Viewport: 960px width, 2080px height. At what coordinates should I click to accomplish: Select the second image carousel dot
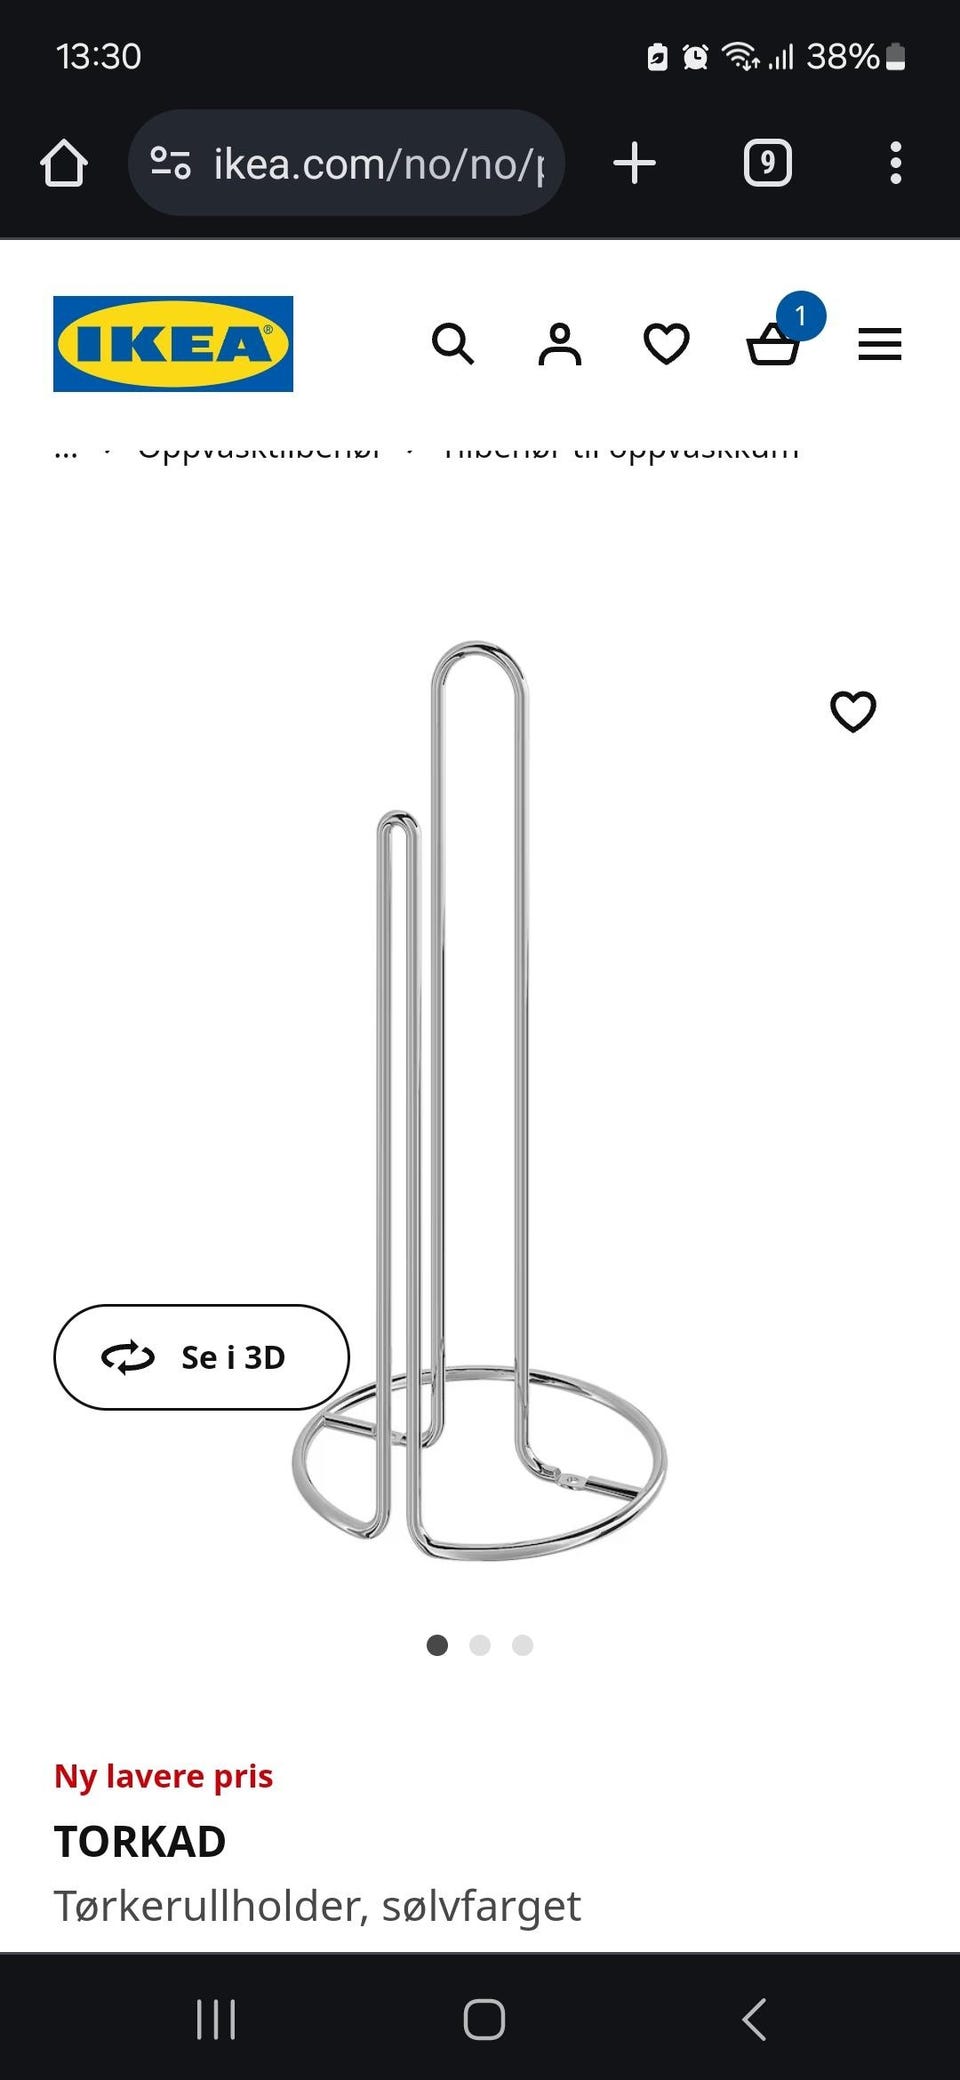(x=480, y=1645)
